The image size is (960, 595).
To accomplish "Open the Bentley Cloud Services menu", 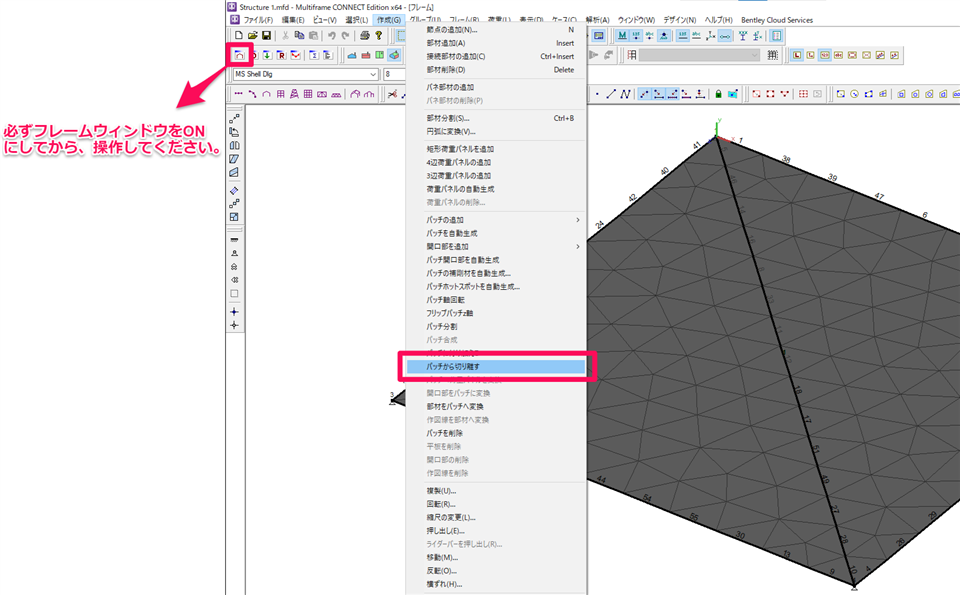I will point(777,20).
